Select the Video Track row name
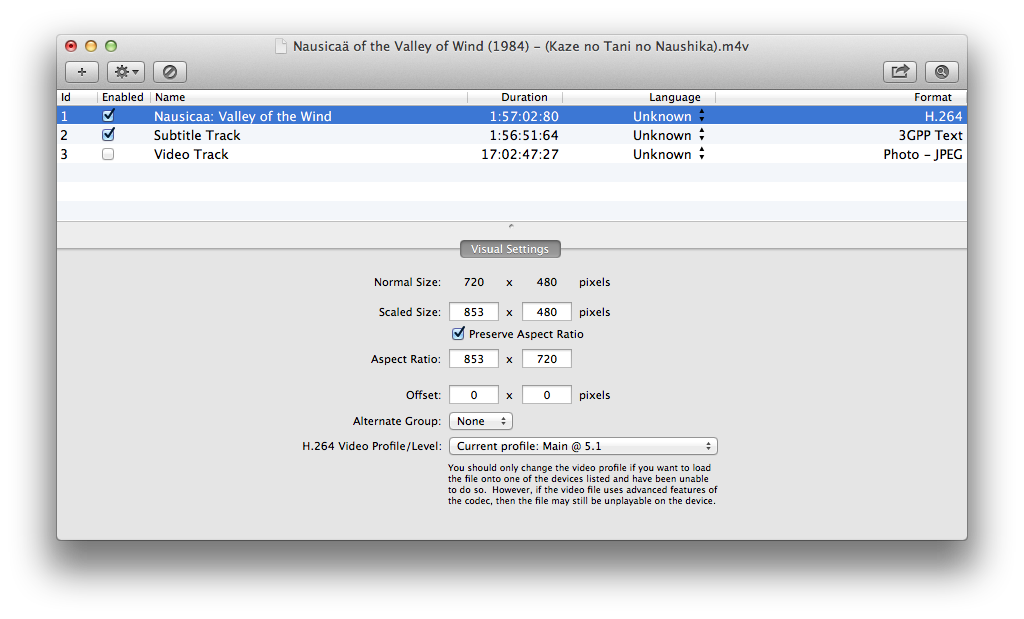Image resolution: width=1024 pixels, height=619 pixels. pos(191,154)
